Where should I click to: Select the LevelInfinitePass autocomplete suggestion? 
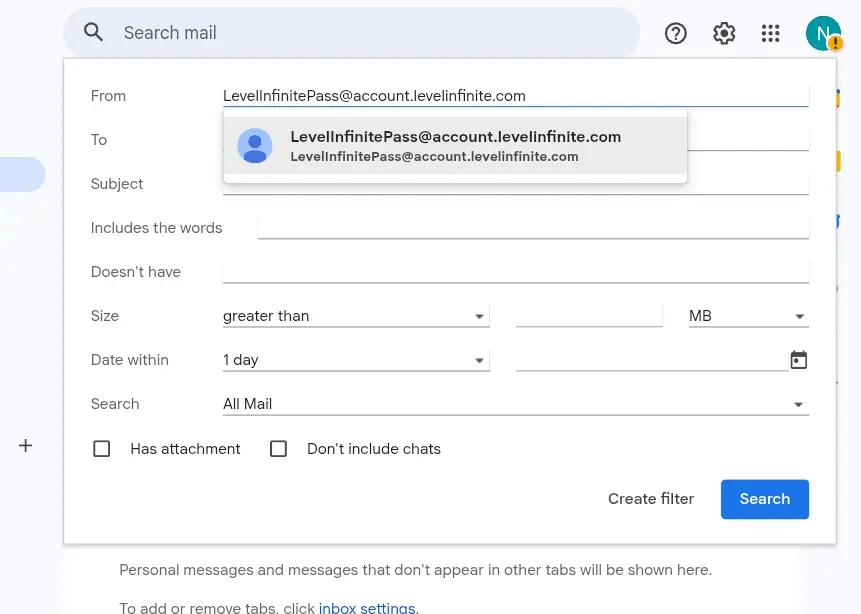coord(455,146)
